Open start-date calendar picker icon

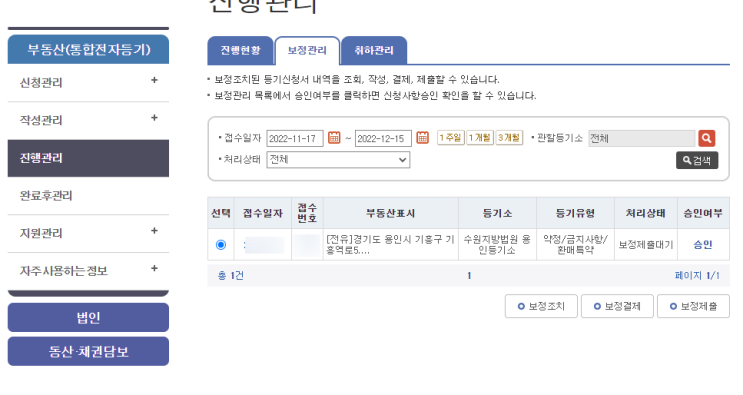pyautogui.click(x=334, y=138)
